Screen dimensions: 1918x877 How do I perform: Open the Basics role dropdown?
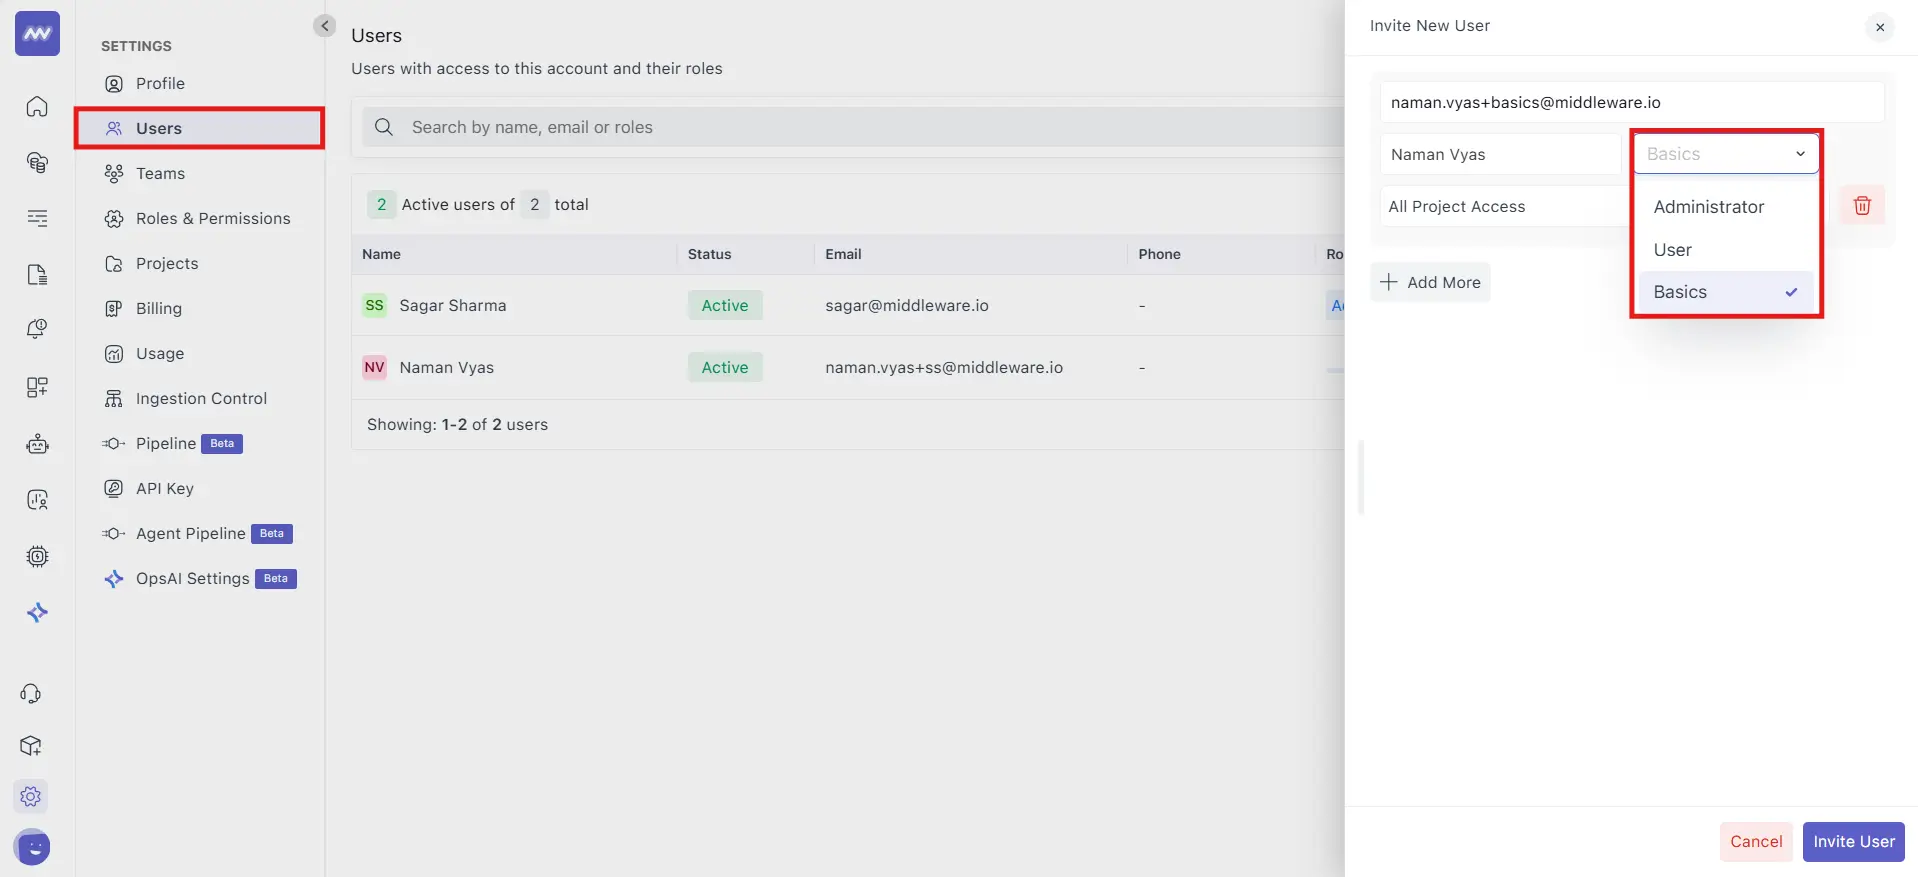[x=1725, y=154]
